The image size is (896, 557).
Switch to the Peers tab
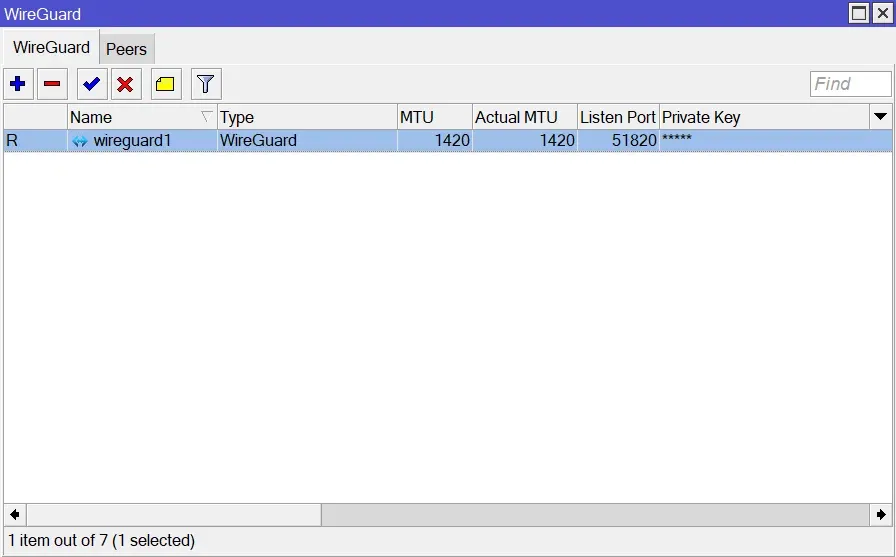click(126, 49)
